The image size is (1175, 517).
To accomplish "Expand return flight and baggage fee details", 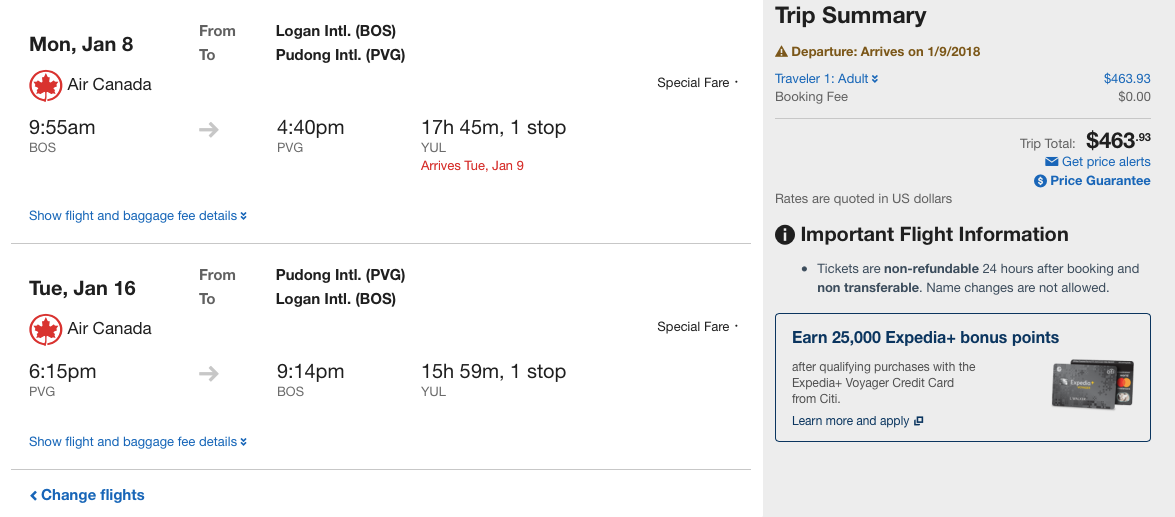I will [x=138, y=441].
